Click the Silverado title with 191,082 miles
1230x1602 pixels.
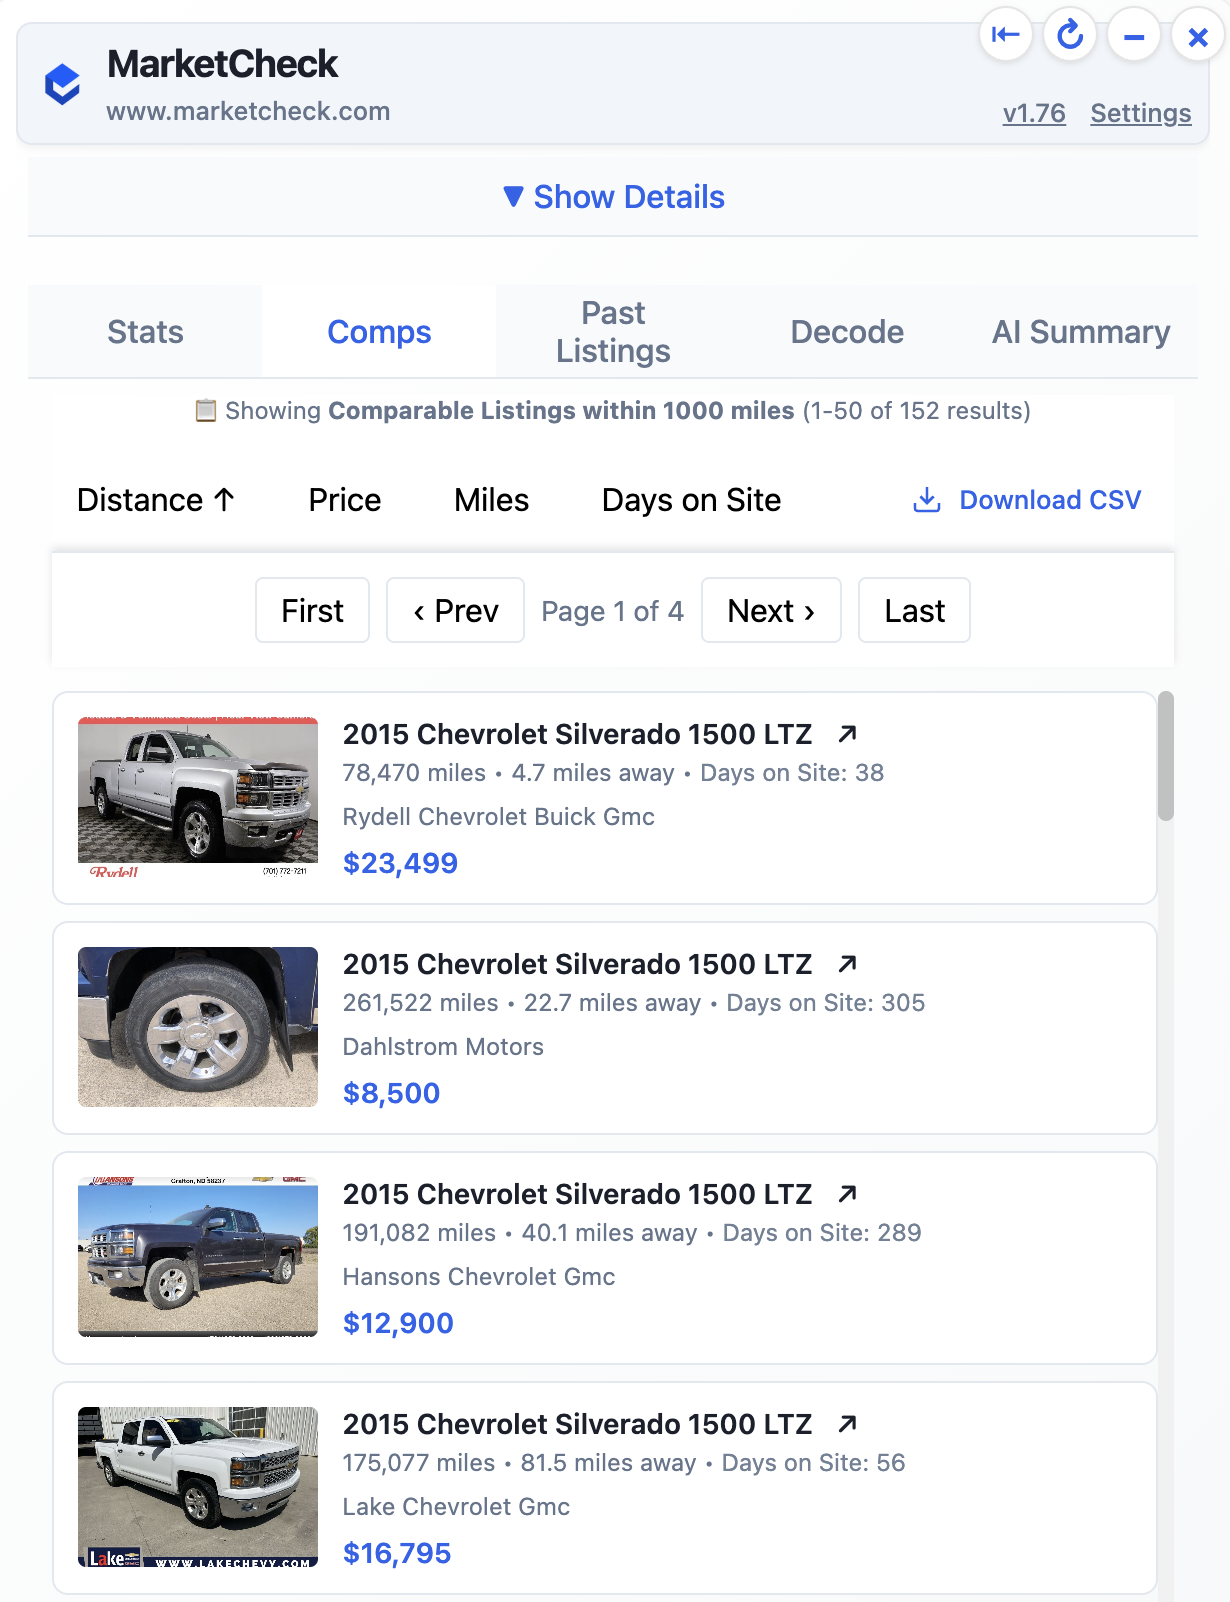(577, 1194)
